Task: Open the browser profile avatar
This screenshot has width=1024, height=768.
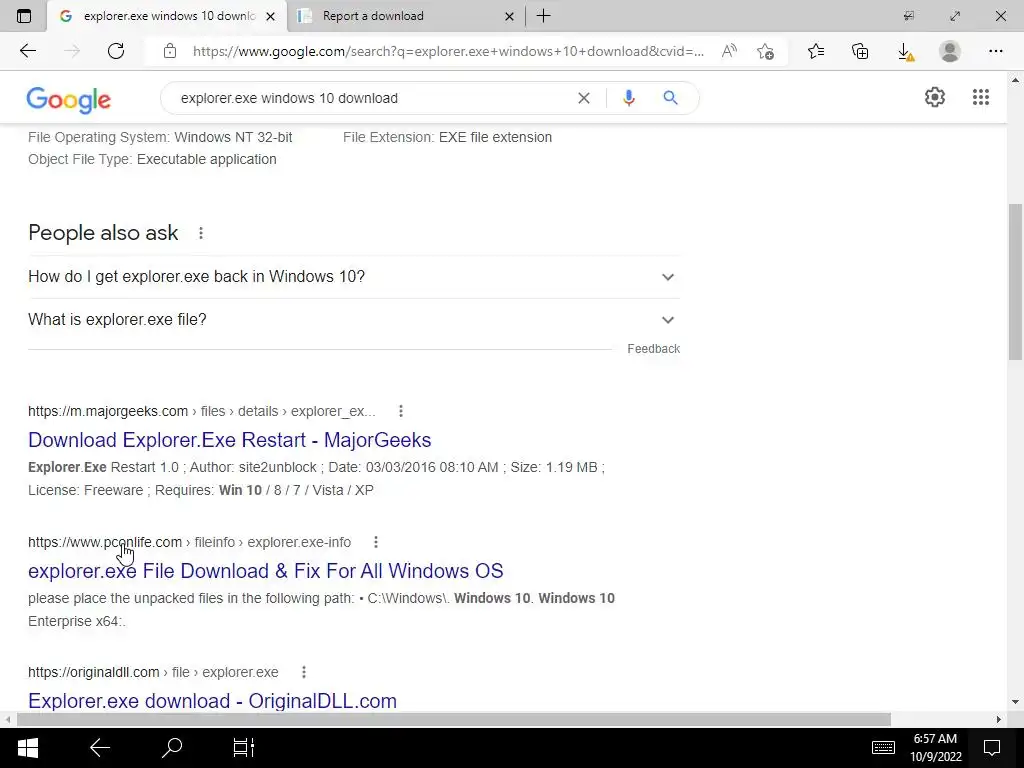Action: pyautogui.click(x=950, y=51)
